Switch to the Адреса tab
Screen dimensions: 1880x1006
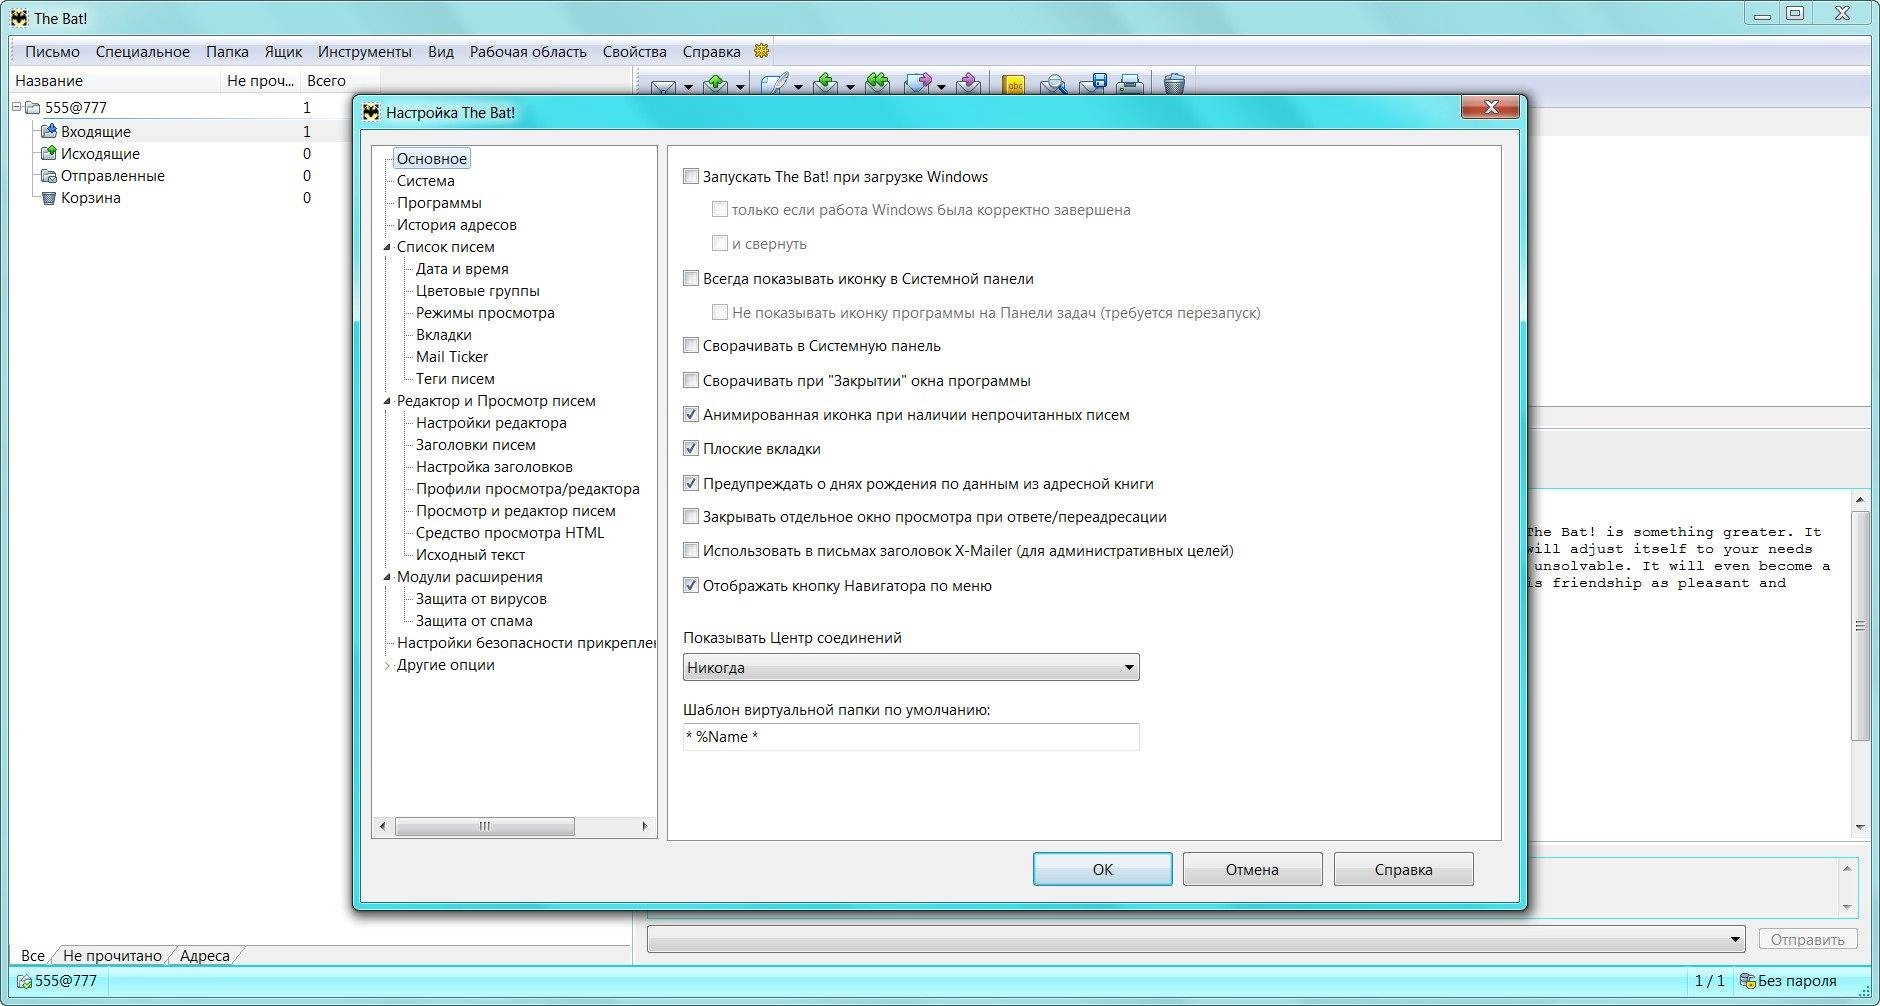(x=205, y=955)
